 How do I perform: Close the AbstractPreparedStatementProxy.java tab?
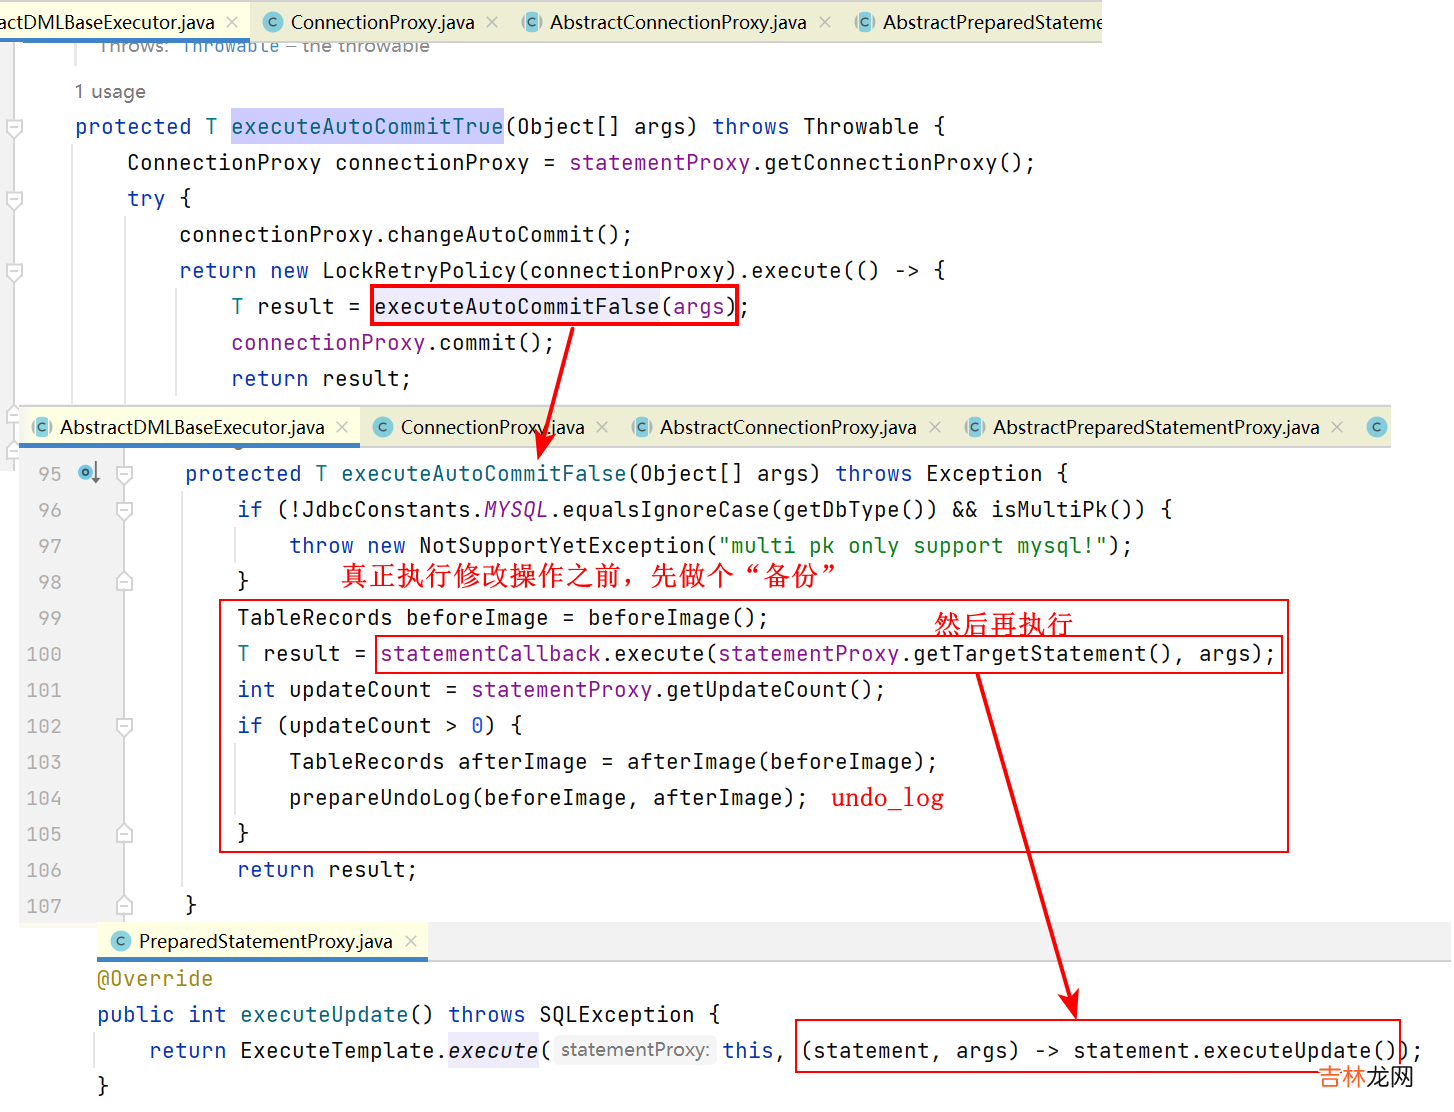tap(1337, 427)
